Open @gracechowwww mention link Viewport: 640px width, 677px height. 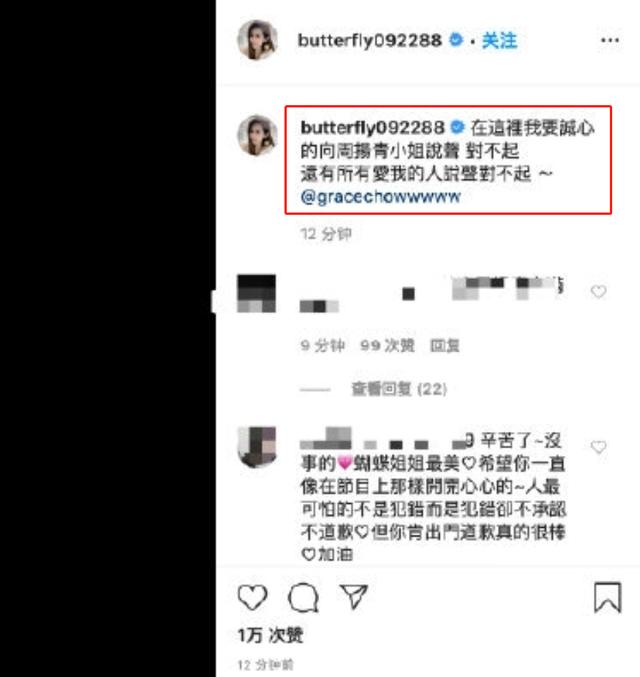coord(381,197)
